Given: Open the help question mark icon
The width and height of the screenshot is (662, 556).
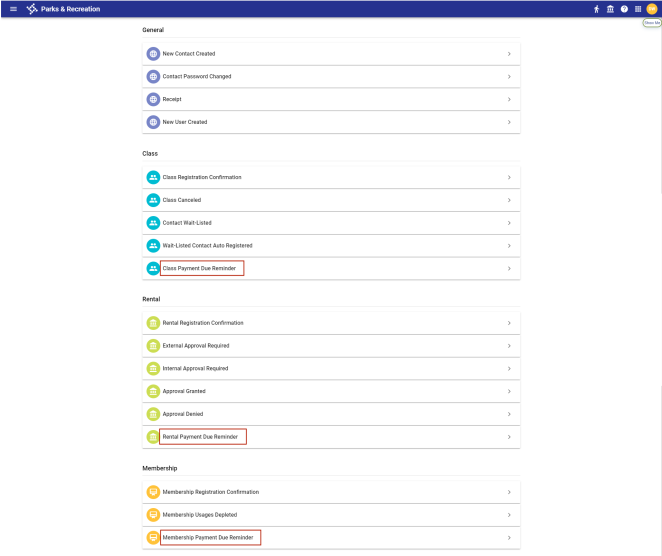Looking at the screenshot, I should [624, 9].
